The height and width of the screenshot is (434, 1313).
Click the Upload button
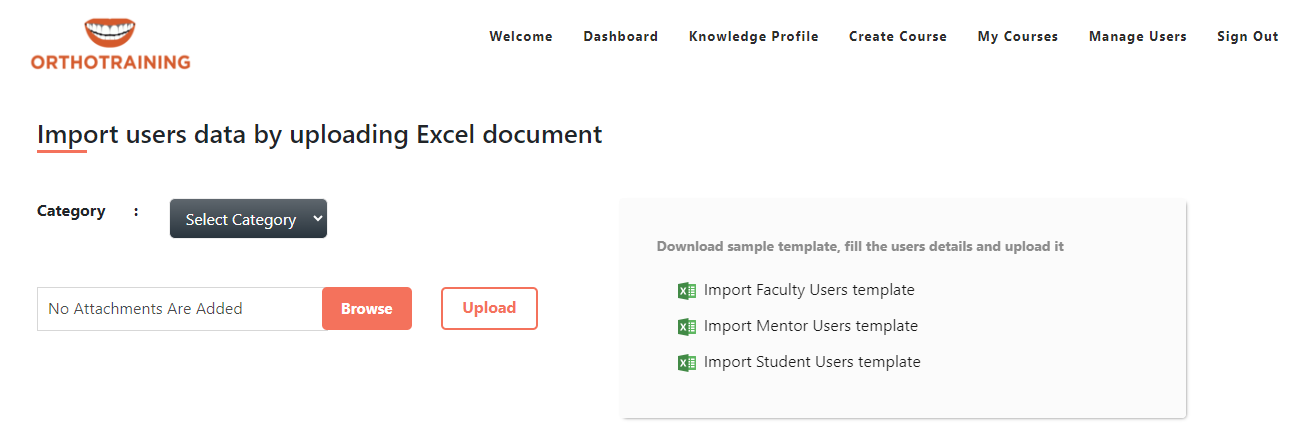click(x=489, y=308)
